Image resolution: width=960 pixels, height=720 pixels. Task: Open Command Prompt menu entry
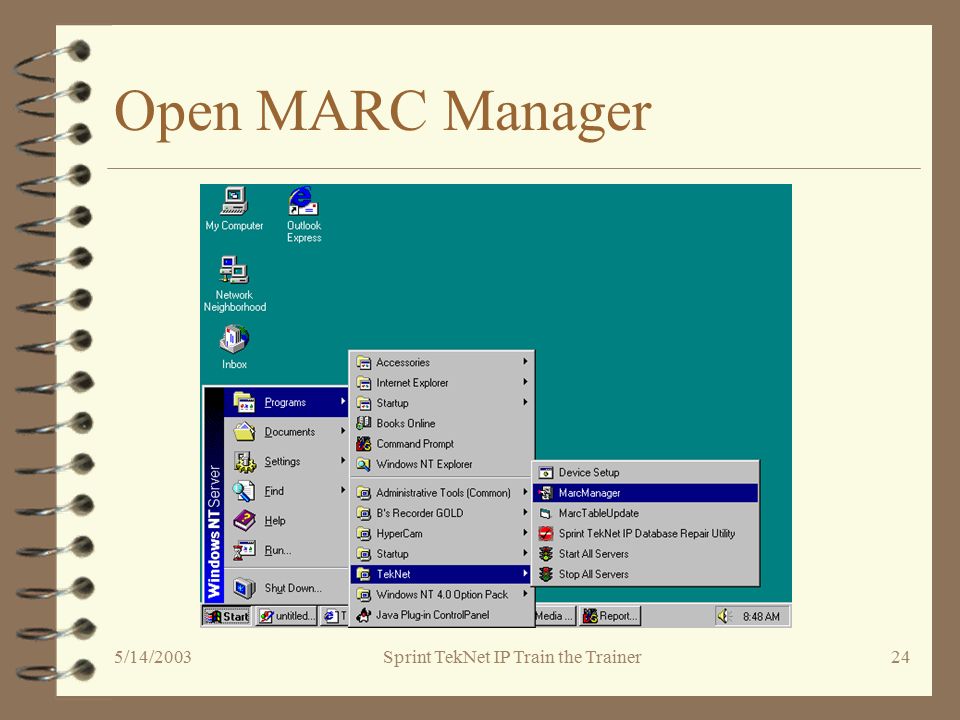[x=442, y=443]
